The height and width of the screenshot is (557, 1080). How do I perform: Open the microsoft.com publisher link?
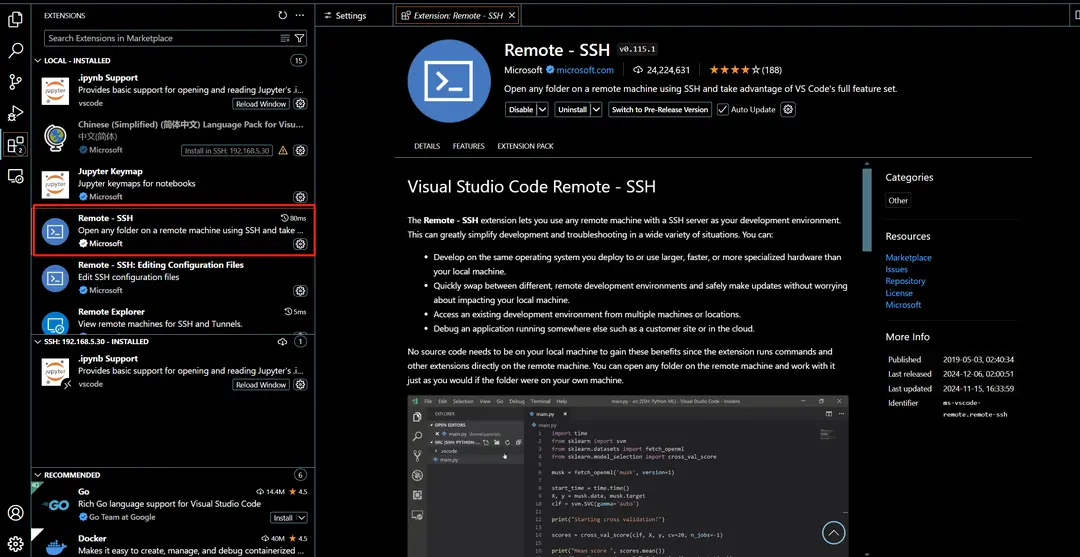click(585, 70)
